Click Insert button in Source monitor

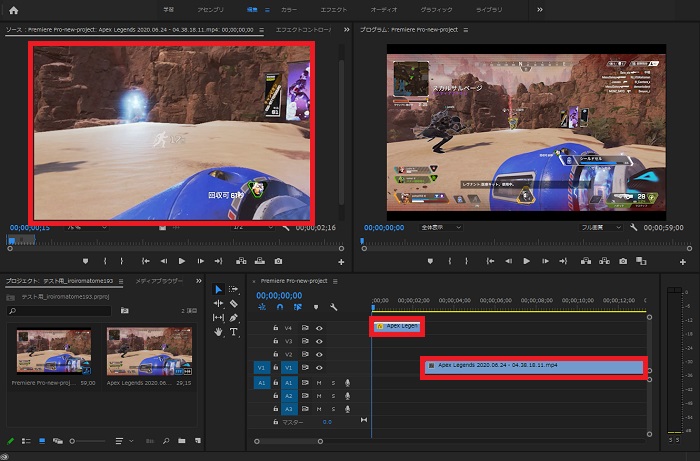click(241, 261)
